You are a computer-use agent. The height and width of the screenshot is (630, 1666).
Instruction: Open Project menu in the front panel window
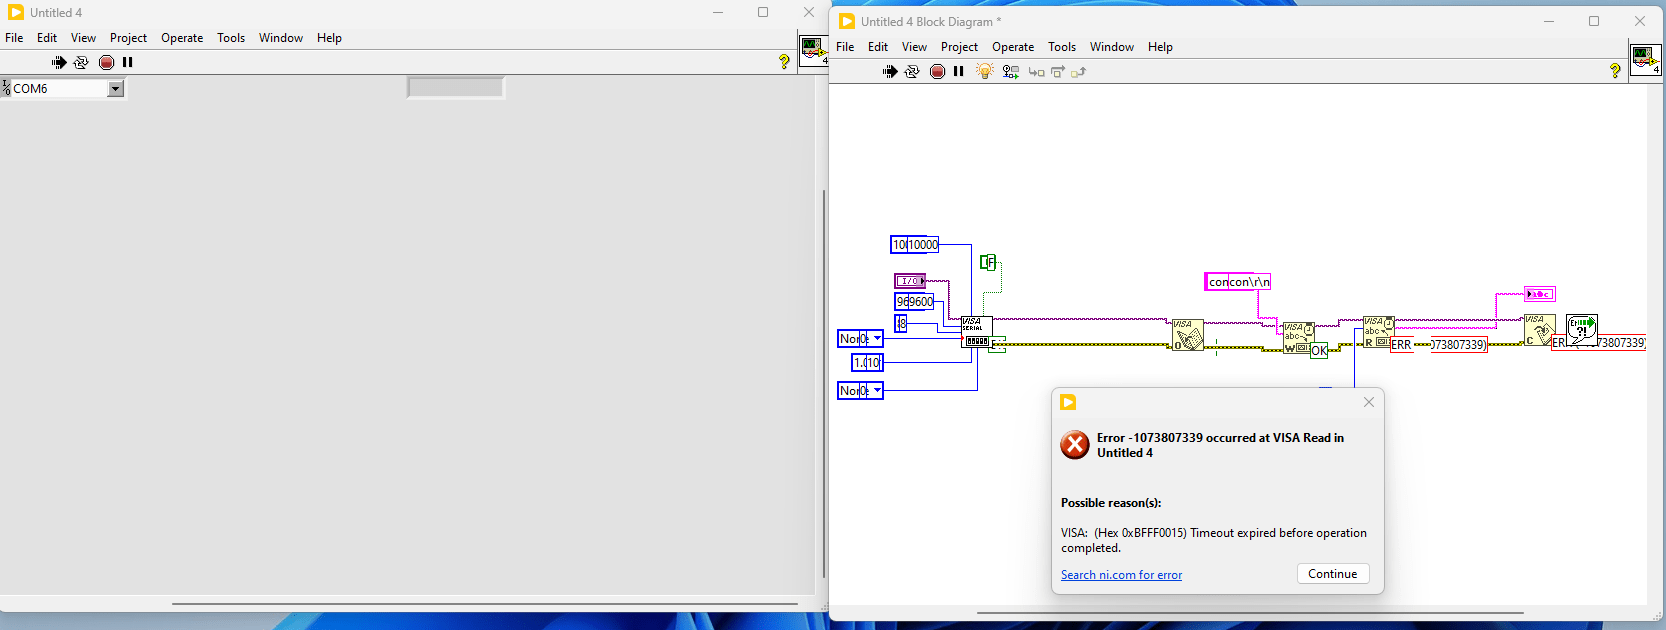coord(128,38)
